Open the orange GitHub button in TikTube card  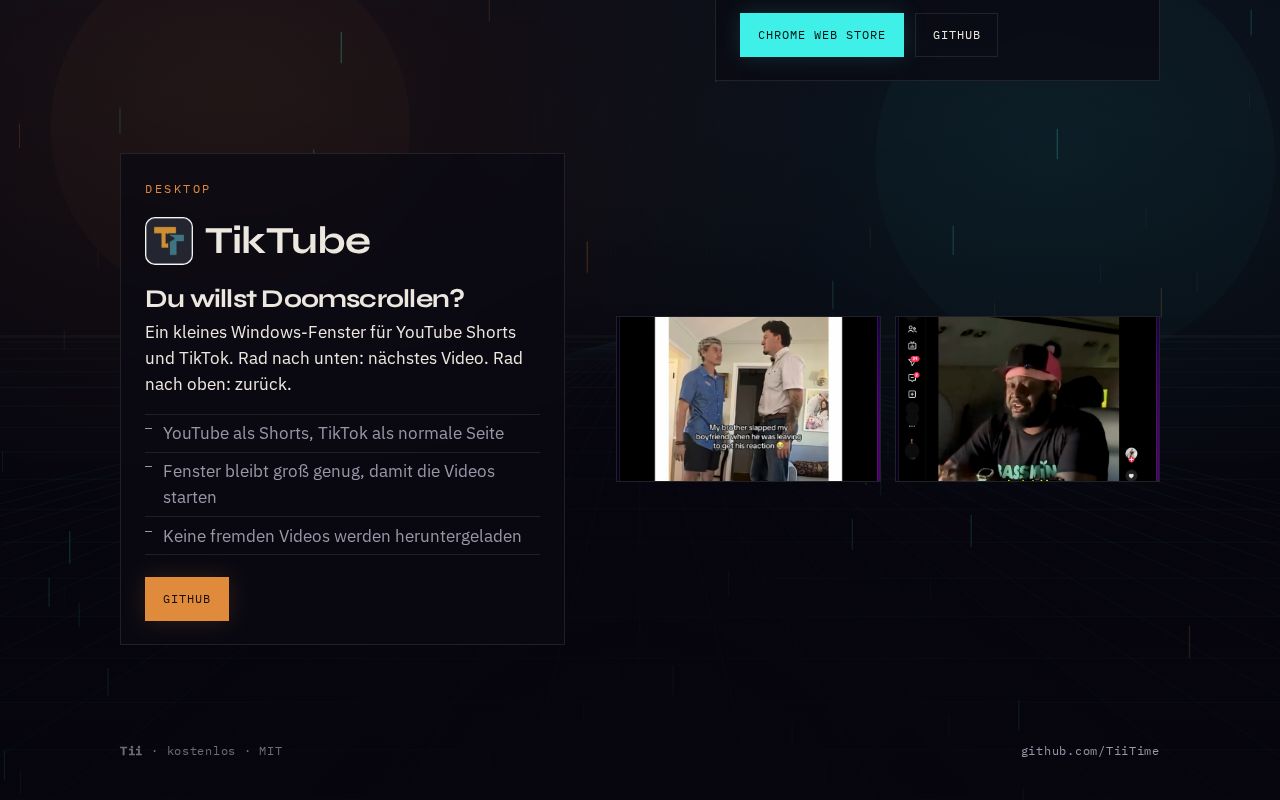(x=187, y=599)
